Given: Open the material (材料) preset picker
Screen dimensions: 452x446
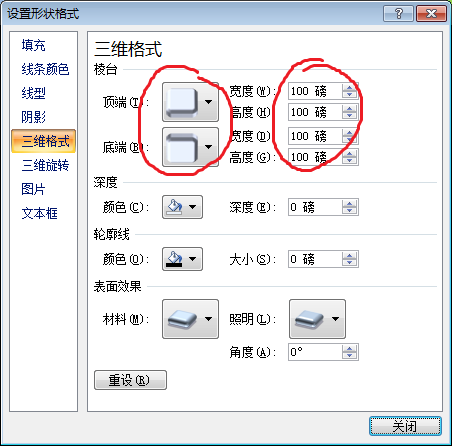Looking at the screenshot, I should [190, 319].
